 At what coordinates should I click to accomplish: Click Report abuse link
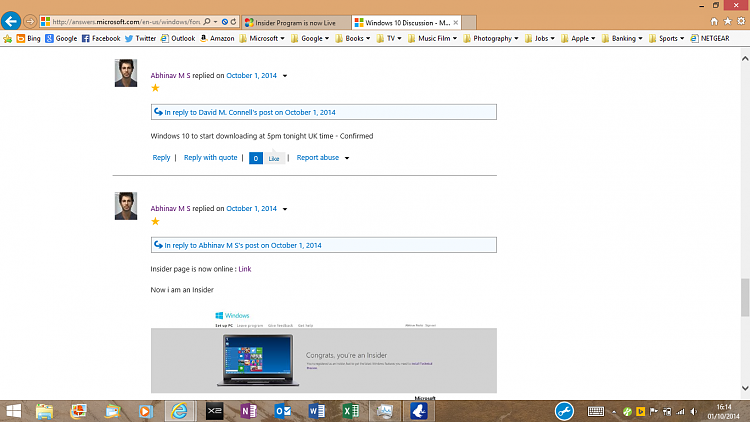318,157
